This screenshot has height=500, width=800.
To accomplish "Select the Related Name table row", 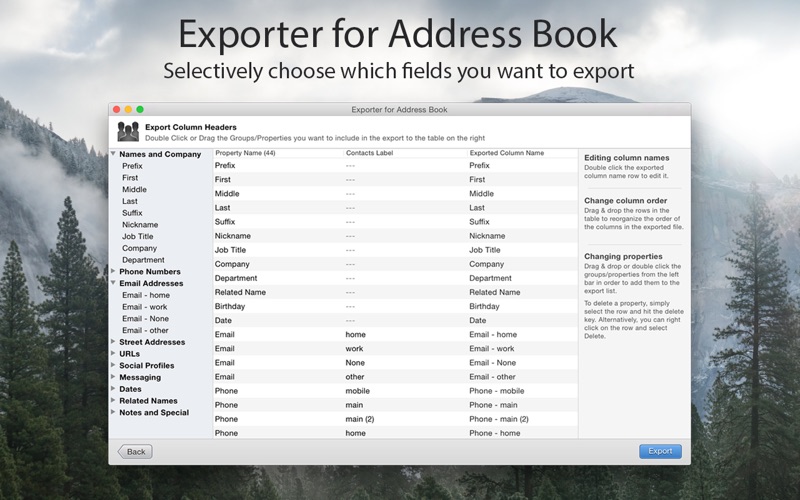I will pos(395,292).
